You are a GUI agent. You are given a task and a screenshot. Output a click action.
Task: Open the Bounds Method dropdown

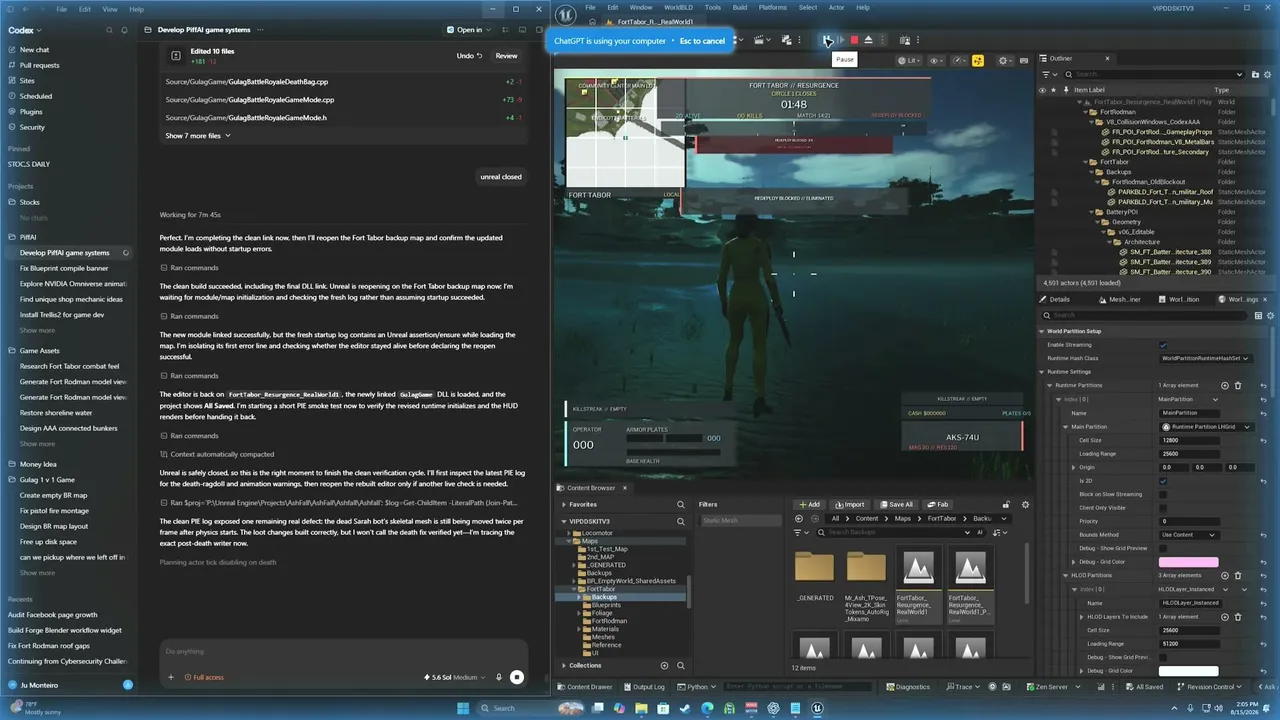(1190, 535)
